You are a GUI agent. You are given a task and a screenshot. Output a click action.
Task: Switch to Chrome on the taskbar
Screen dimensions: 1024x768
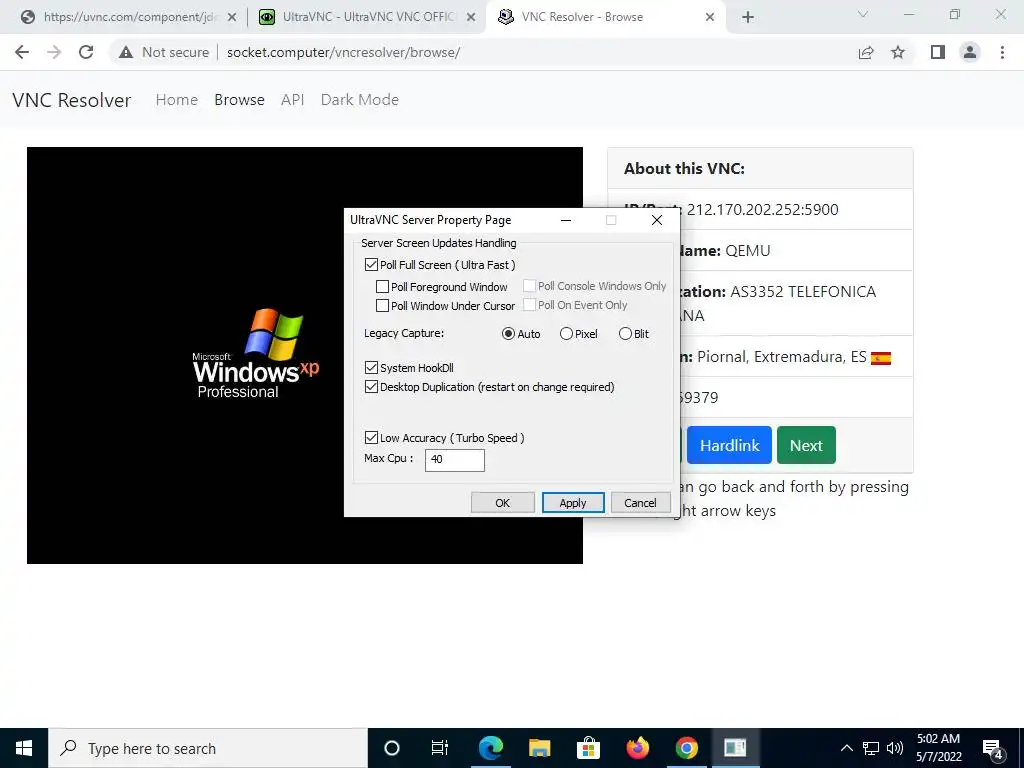click(x=686, y=748)
